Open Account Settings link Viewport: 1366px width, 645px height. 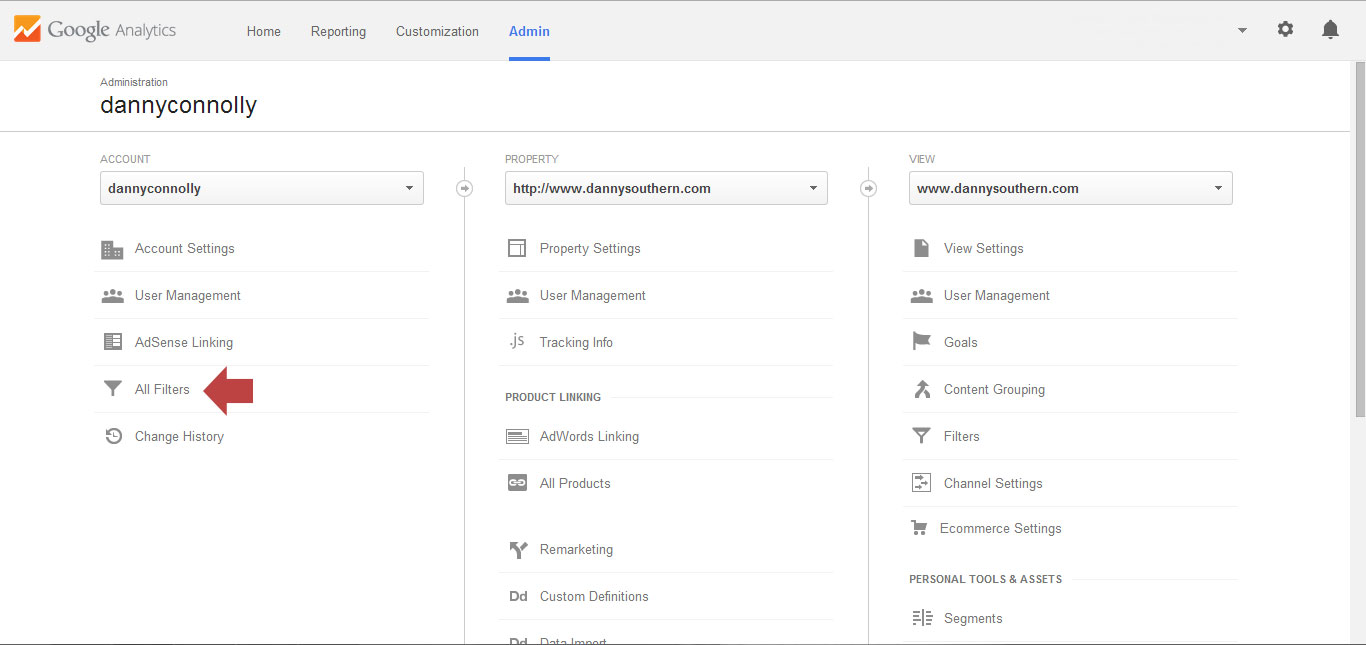click(185, 249)
